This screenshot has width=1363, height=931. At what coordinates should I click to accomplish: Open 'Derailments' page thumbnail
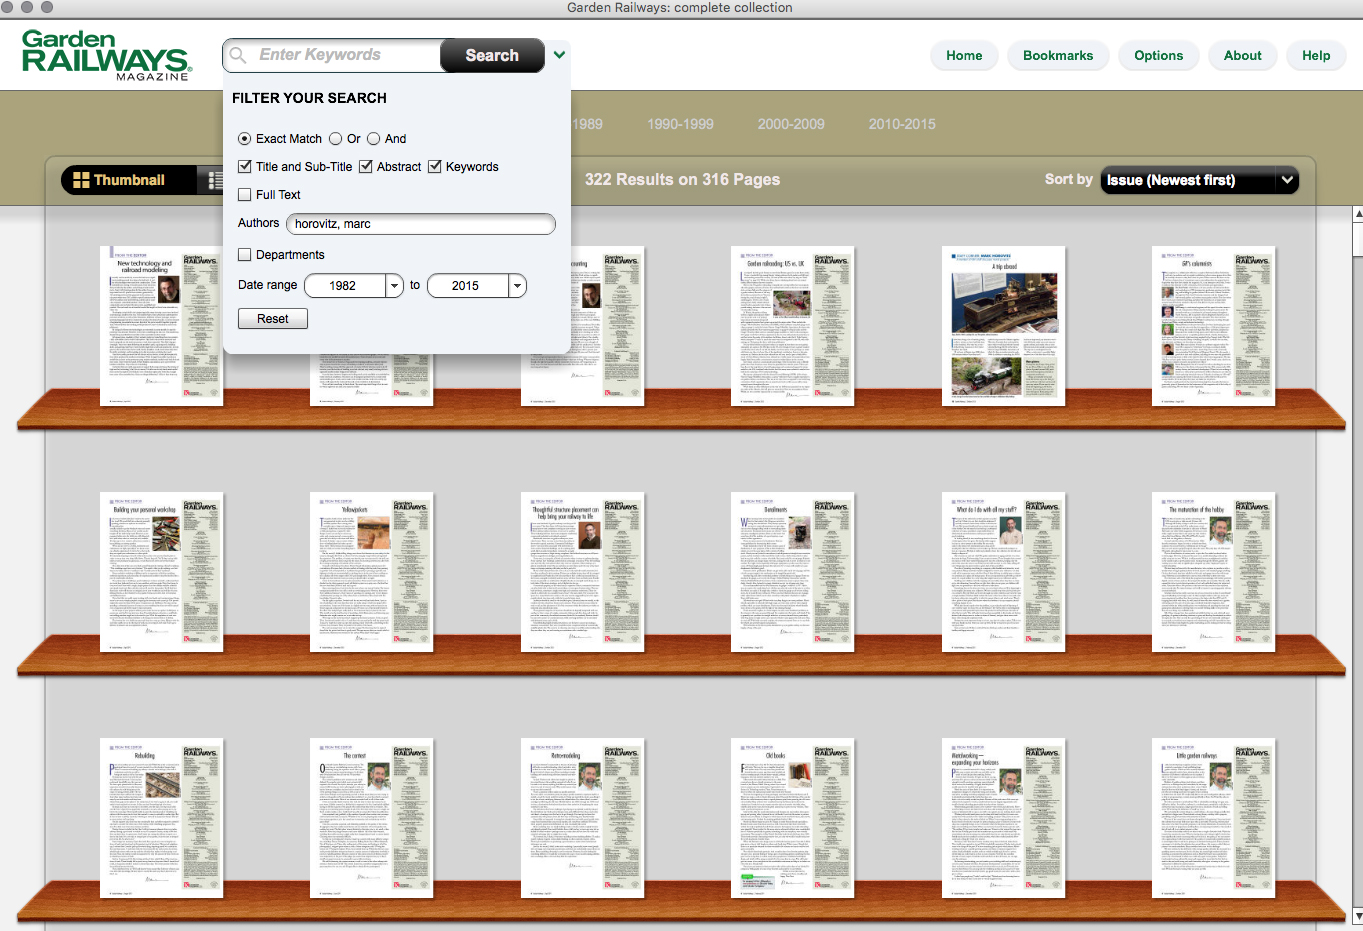792,572
